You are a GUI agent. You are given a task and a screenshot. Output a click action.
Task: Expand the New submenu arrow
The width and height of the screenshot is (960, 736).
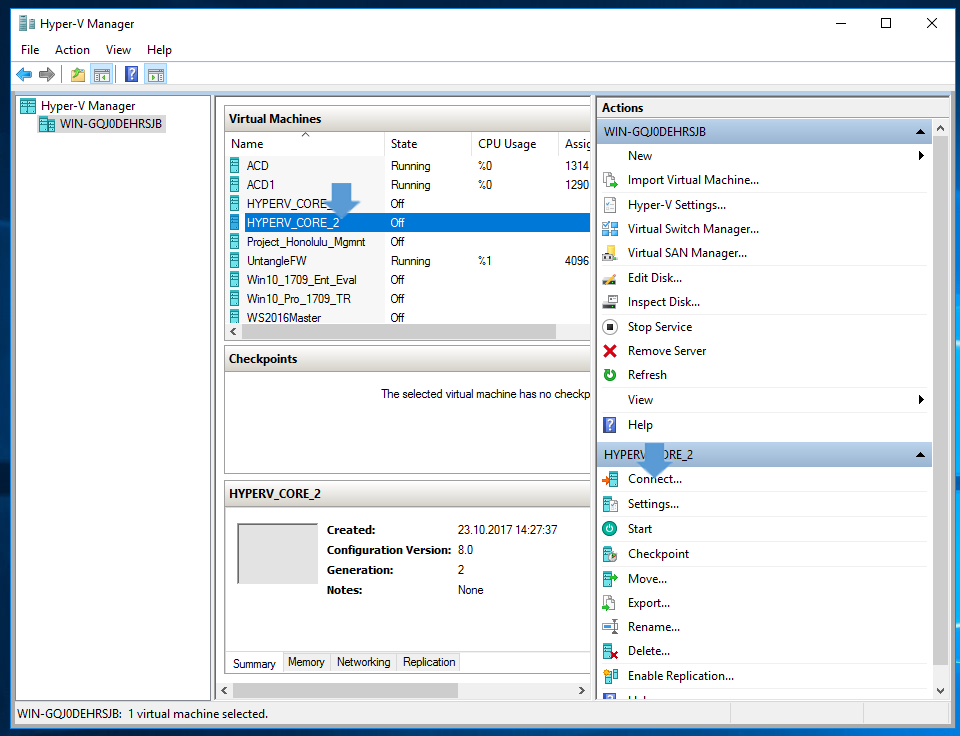click(921, 156)
